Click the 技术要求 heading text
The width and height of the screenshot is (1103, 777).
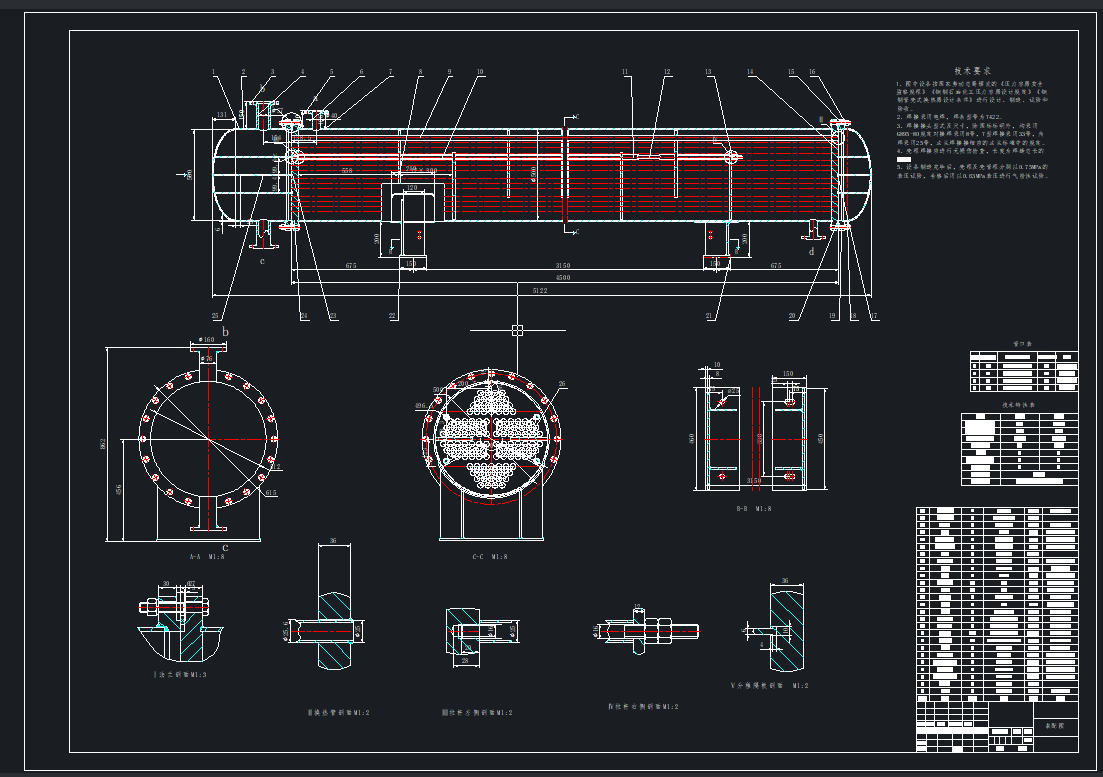tap(972, 71)
